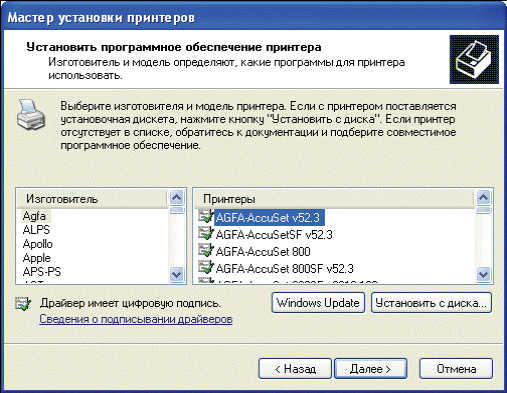Click the Установить с диска button
Screen dimensions: 507x393
coord(431,303)
